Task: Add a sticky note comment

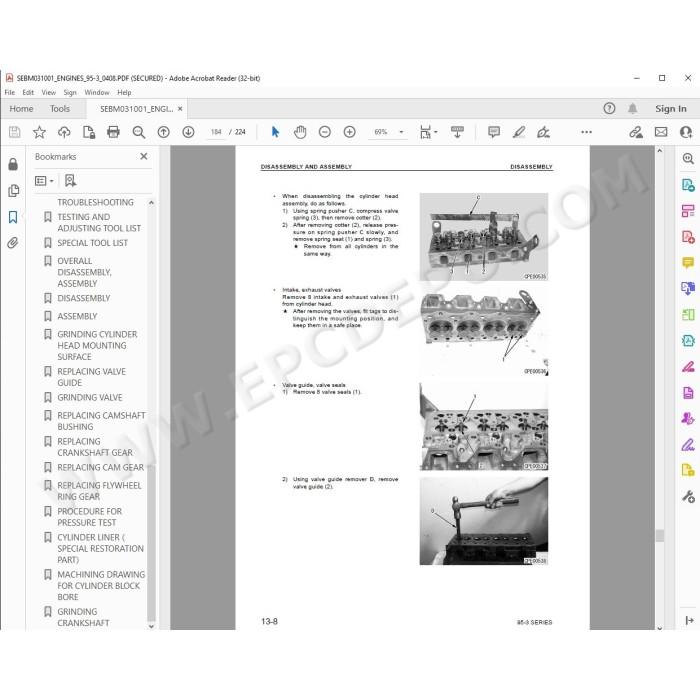Action: (x=494, y=132)
